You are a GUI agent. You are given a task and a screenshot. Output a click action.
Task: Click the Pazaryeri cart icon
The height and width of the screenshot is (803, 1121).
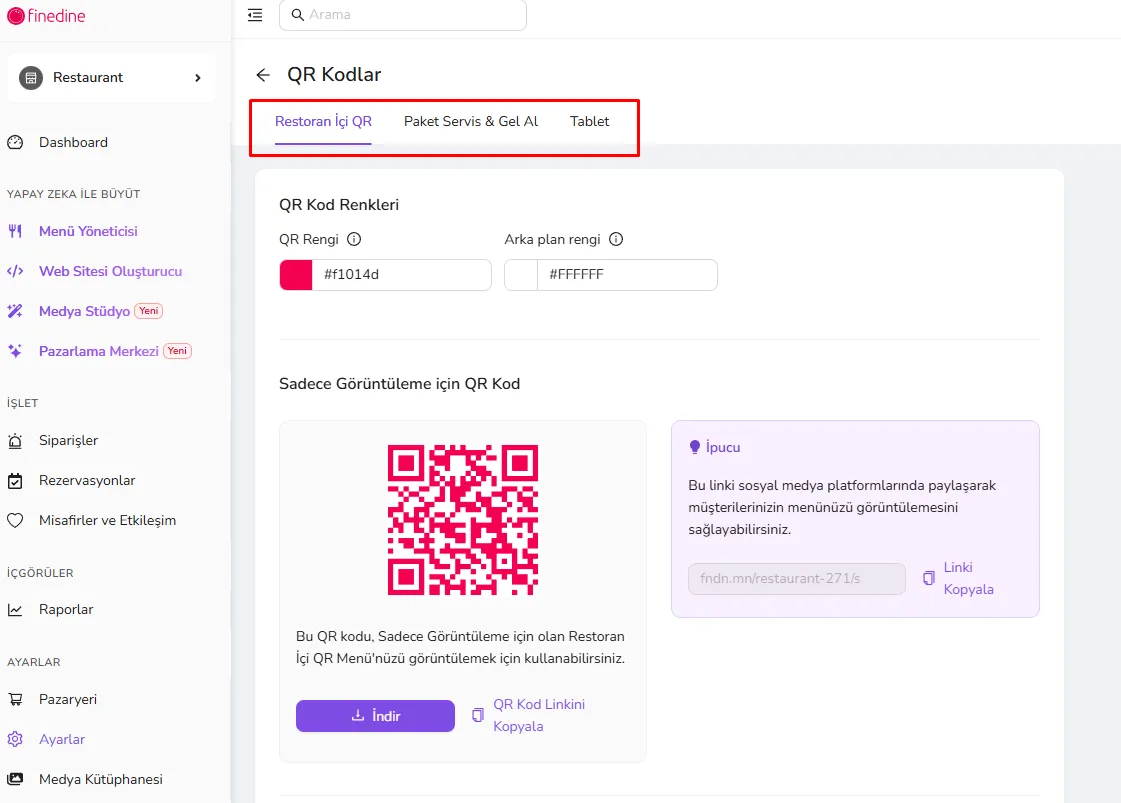(15, 699)
